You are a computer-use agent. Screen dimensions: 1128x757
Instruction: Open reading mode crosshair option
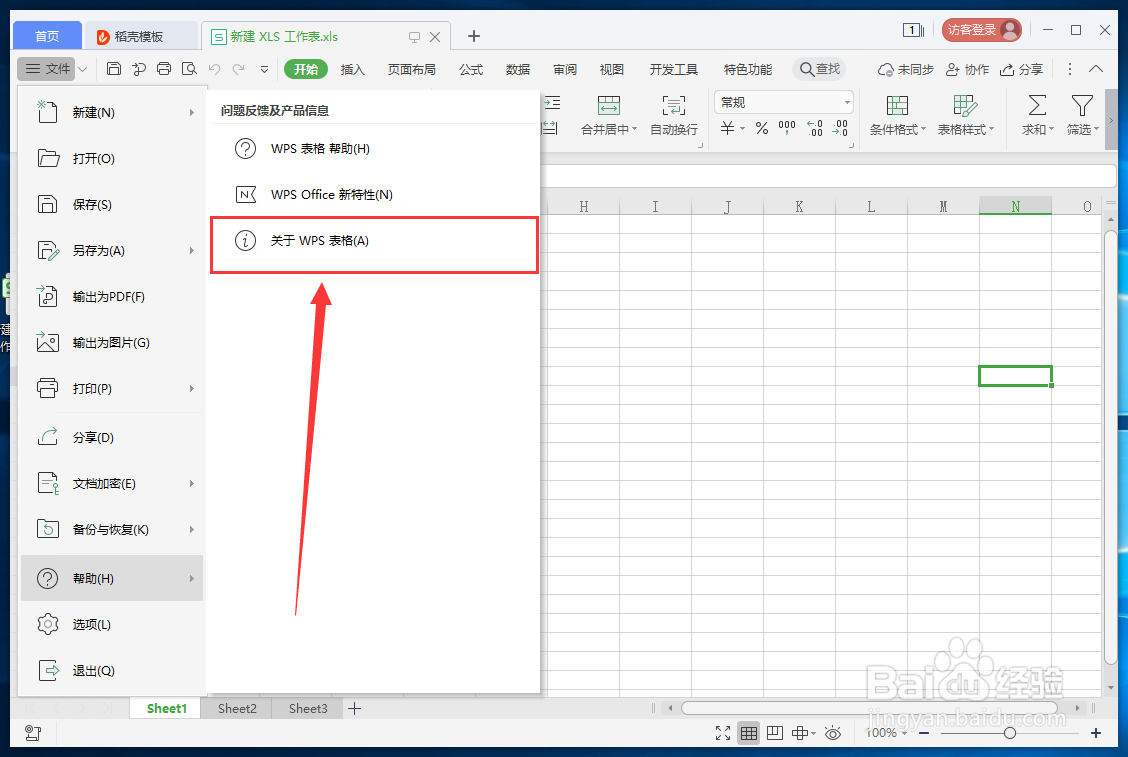(803, 733)
